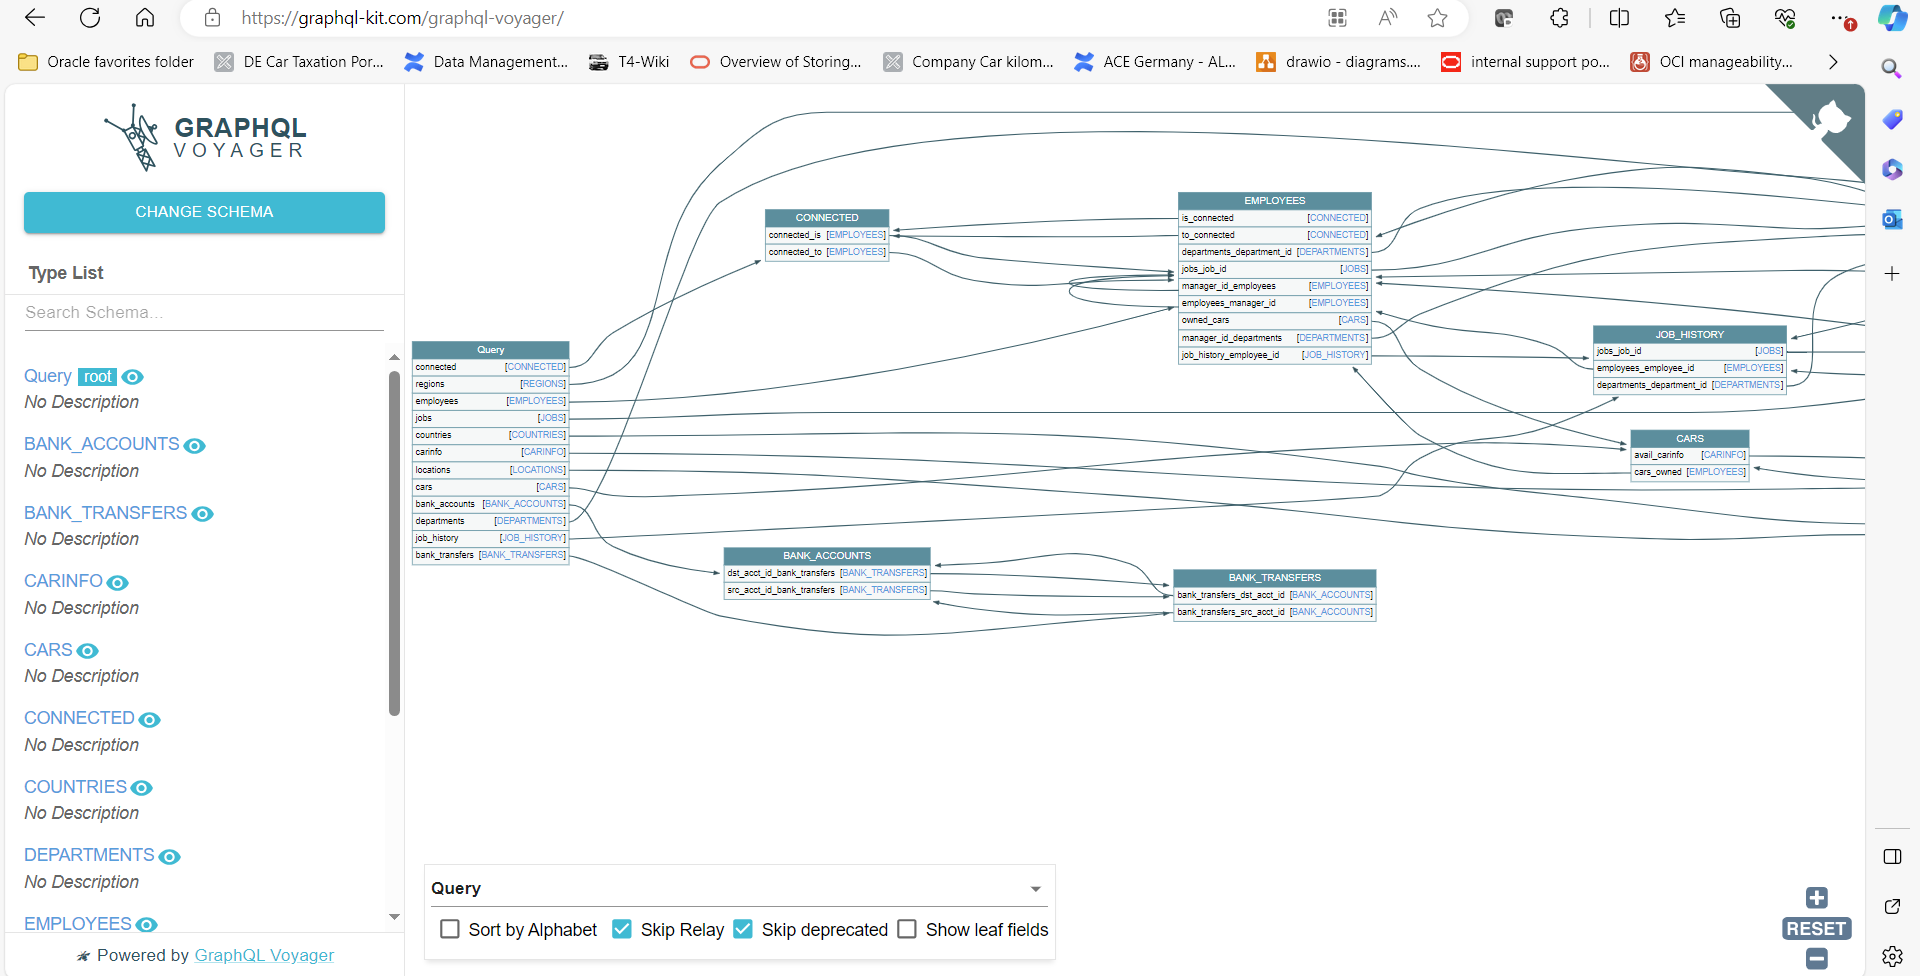The image size is (1920, 976).
Task: Click the GraphQL Voyager logo
Action: (x=204, y=137)
